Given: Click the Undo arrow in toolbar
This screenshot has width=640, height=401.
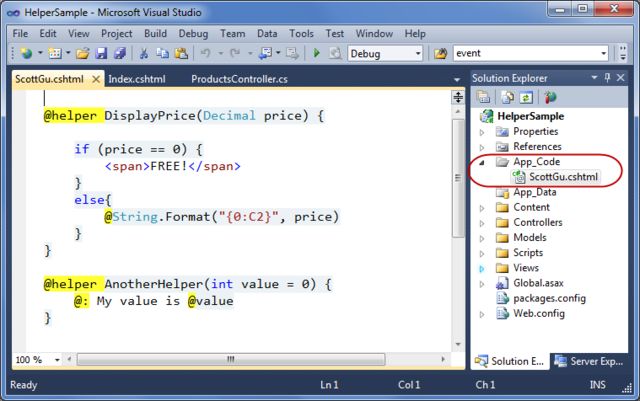Looking at the screenshot, I should 206,53.
